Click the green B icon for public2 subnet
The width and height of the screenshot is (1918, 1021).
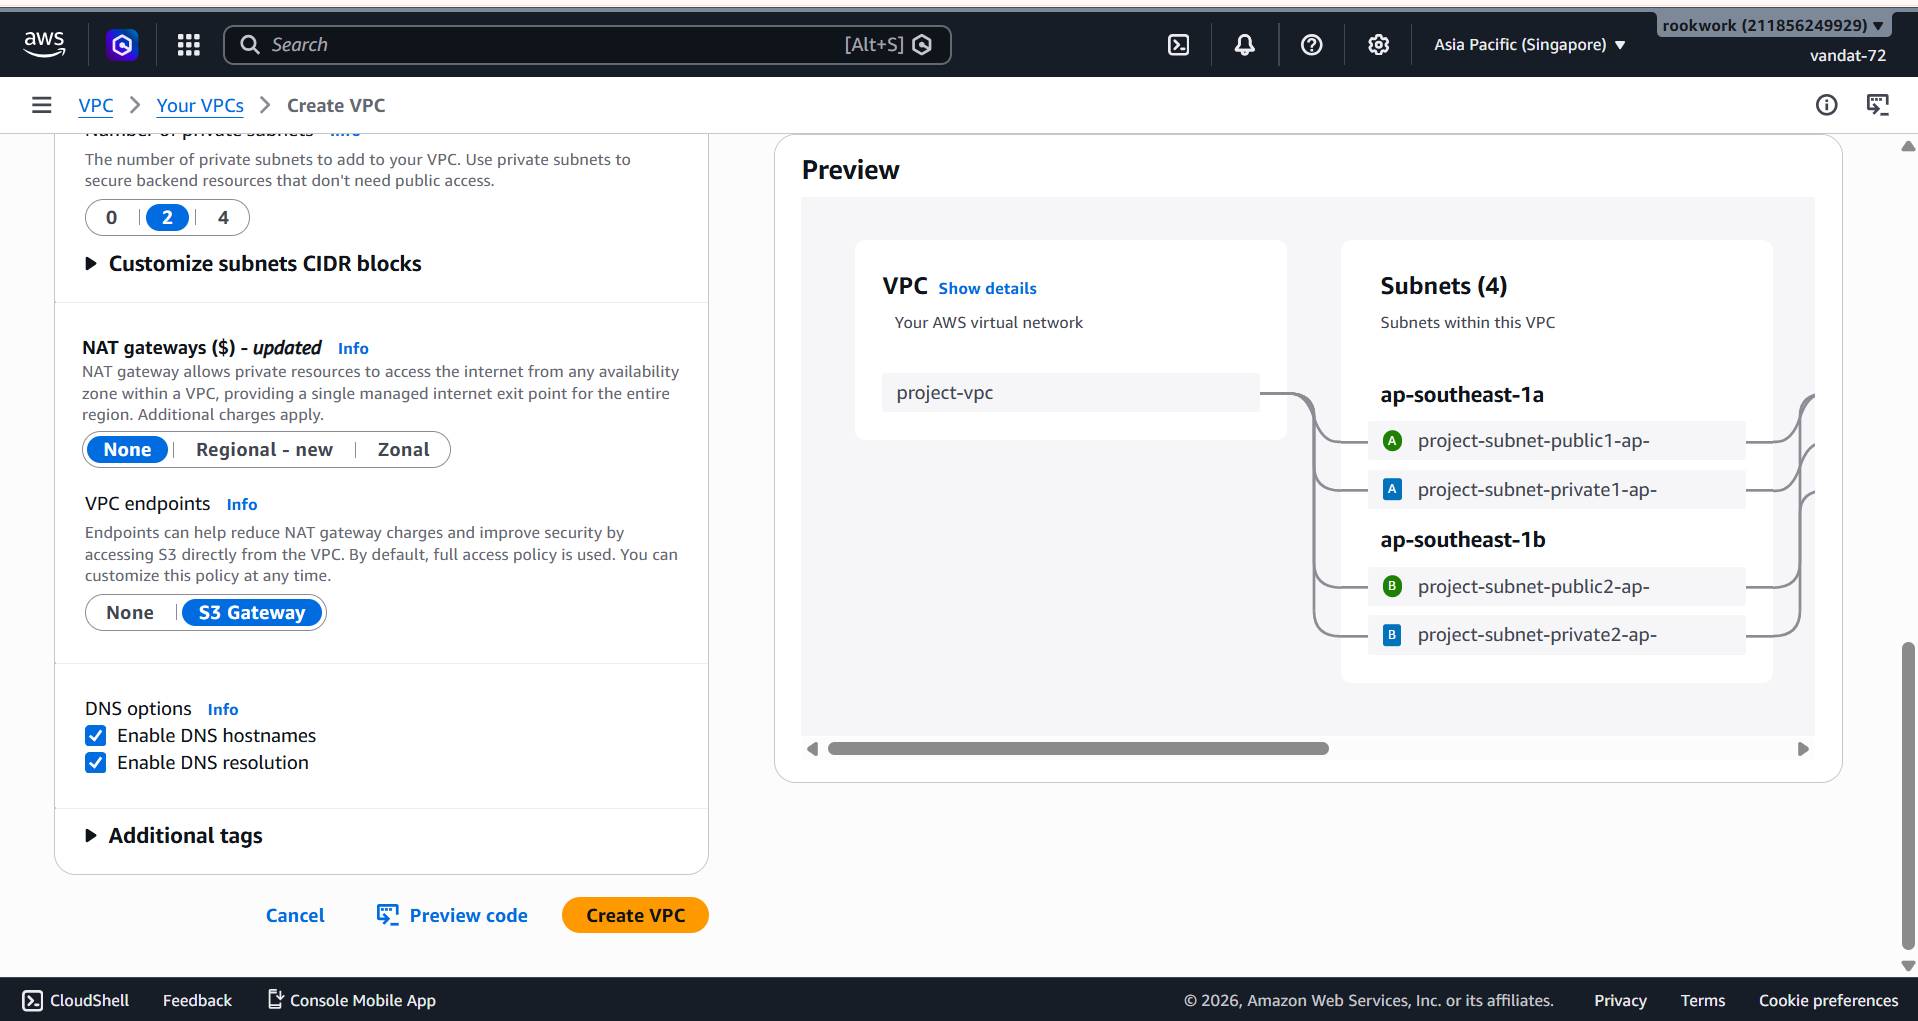[x=1392, y=586]
